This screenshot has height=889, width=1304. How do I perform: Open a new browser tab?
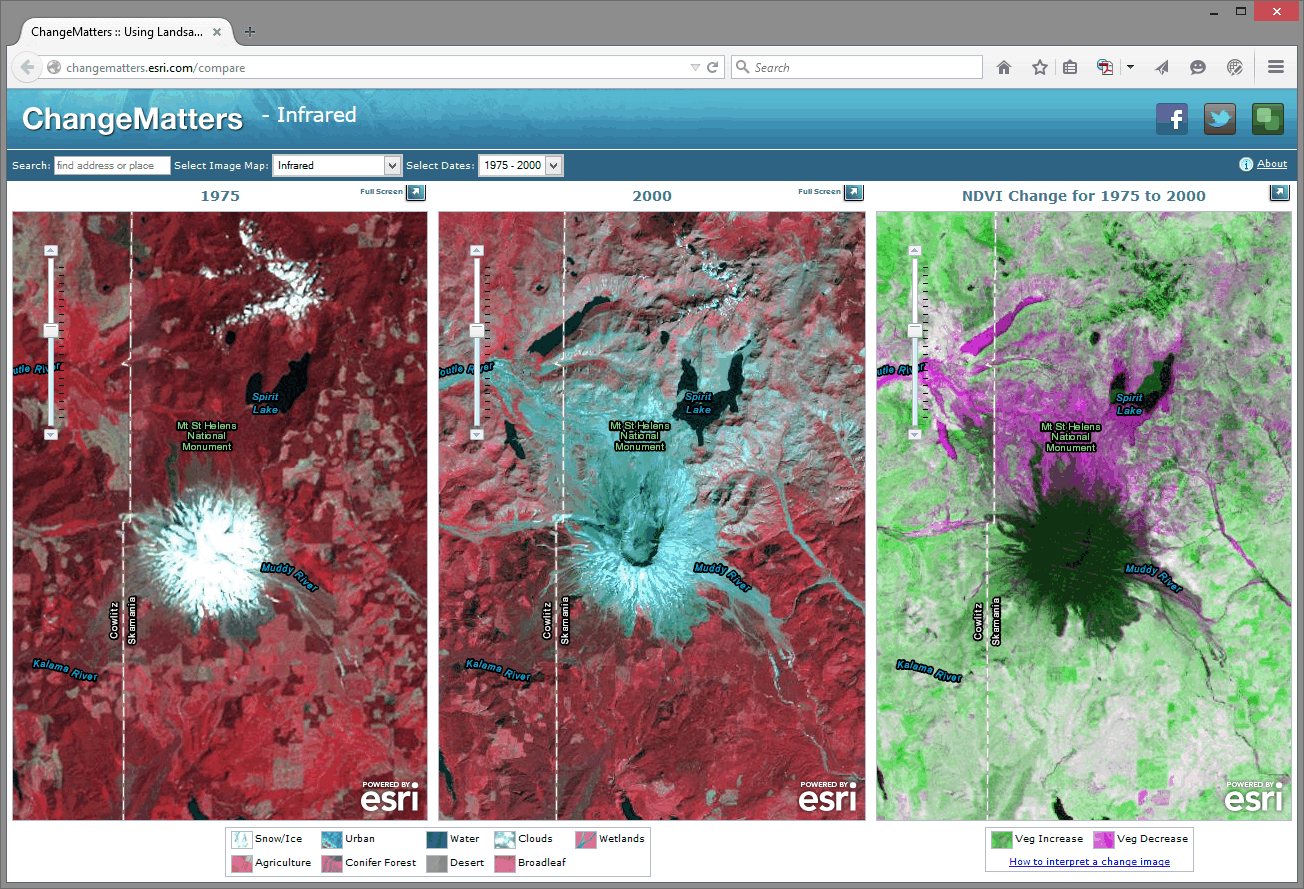[x=250, y=31]
